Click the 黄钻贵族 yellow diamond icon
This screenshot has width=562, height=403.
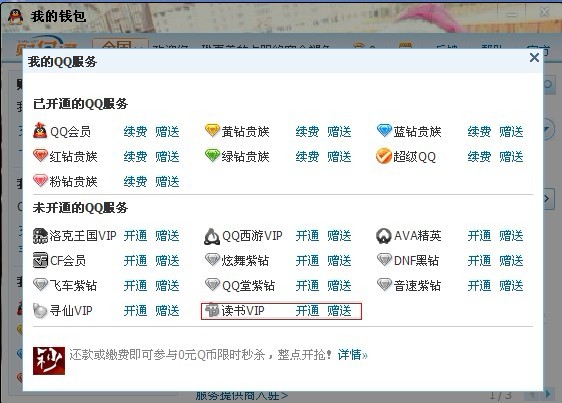212,131
